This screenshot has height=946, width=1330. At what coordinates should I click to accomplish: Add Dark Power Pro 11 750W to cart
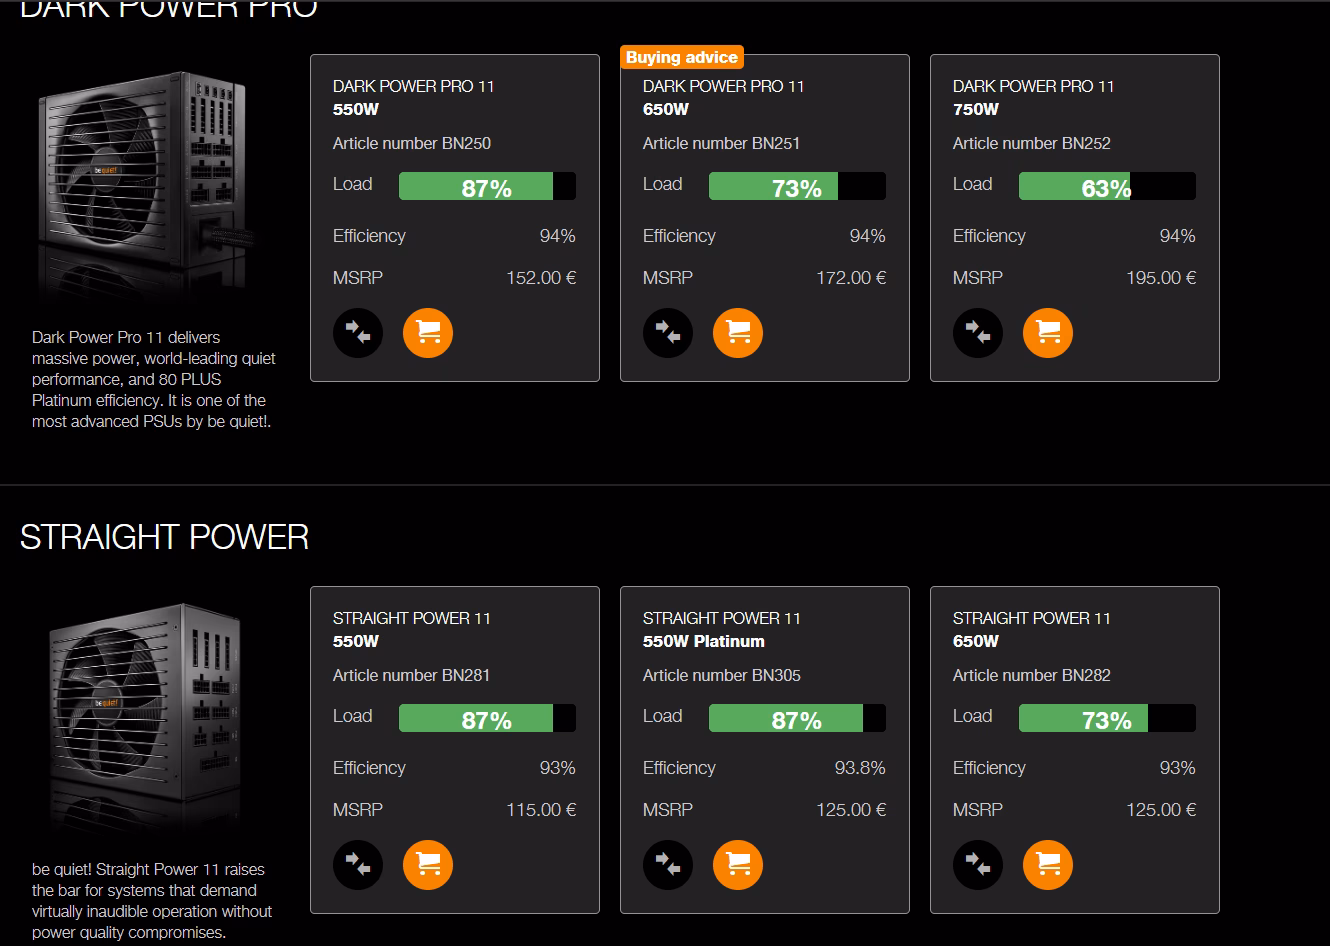(1048, 333)
